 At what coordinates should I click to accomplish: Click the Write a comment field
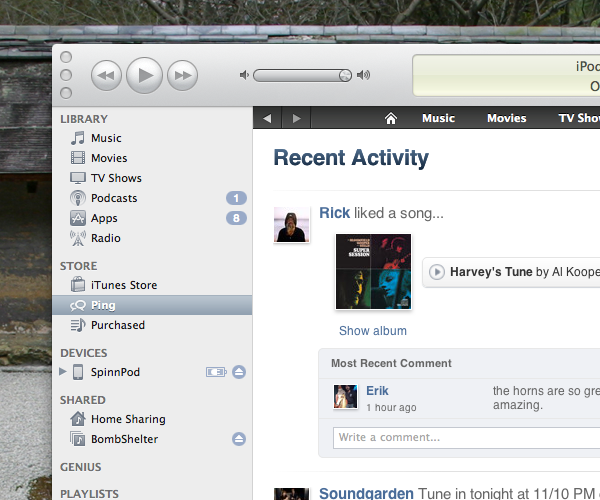(x=466, y=438)
